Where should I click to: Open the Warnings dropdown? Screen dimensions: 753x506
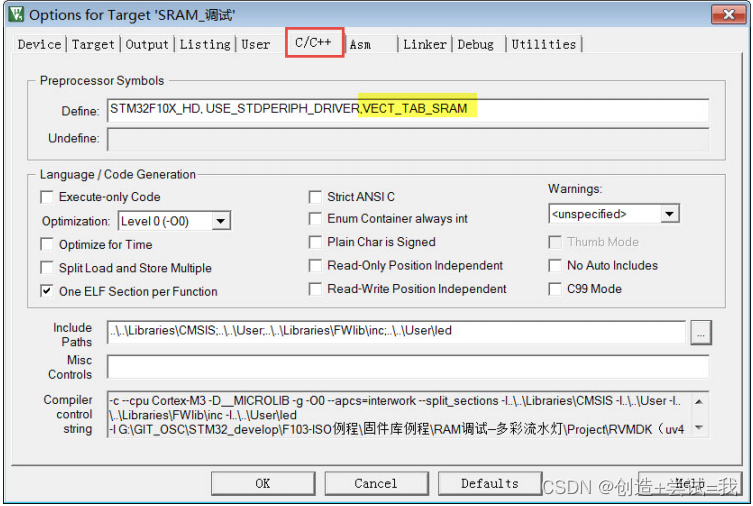tap(669, 214)
